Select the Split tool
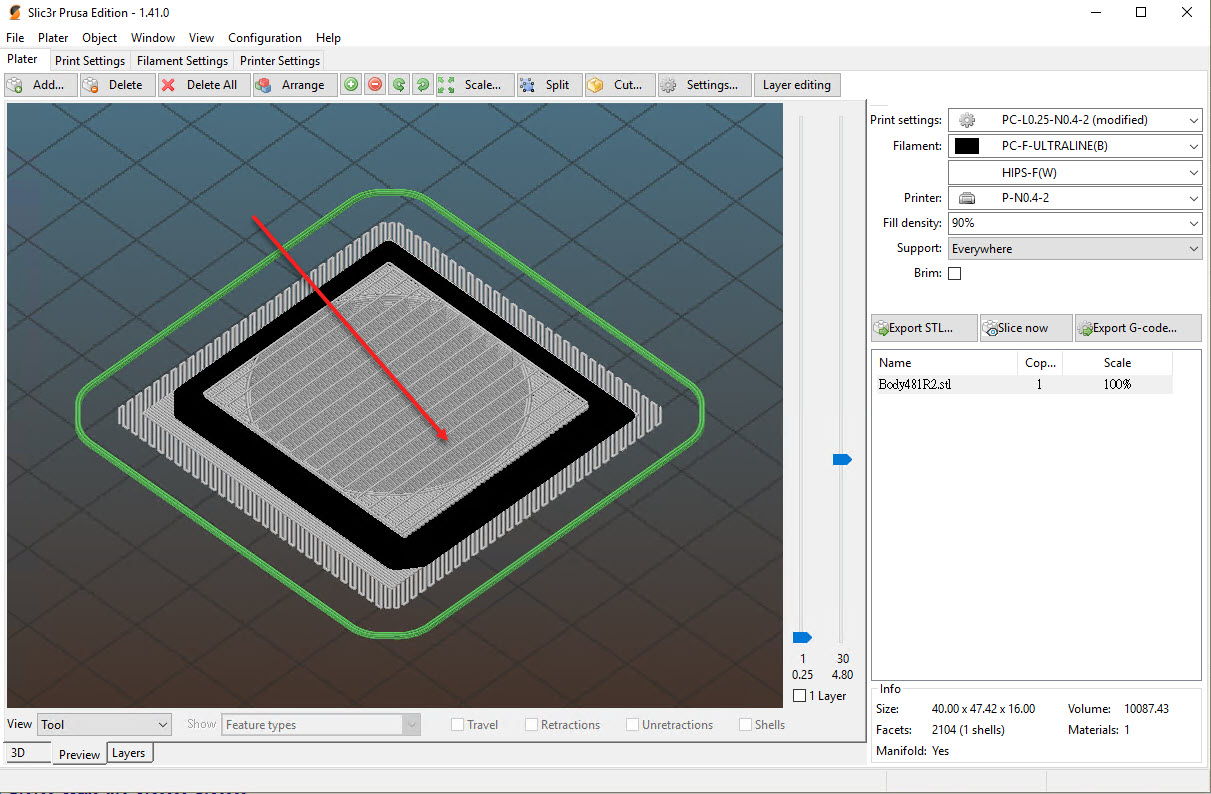 [x=548, y=84]
